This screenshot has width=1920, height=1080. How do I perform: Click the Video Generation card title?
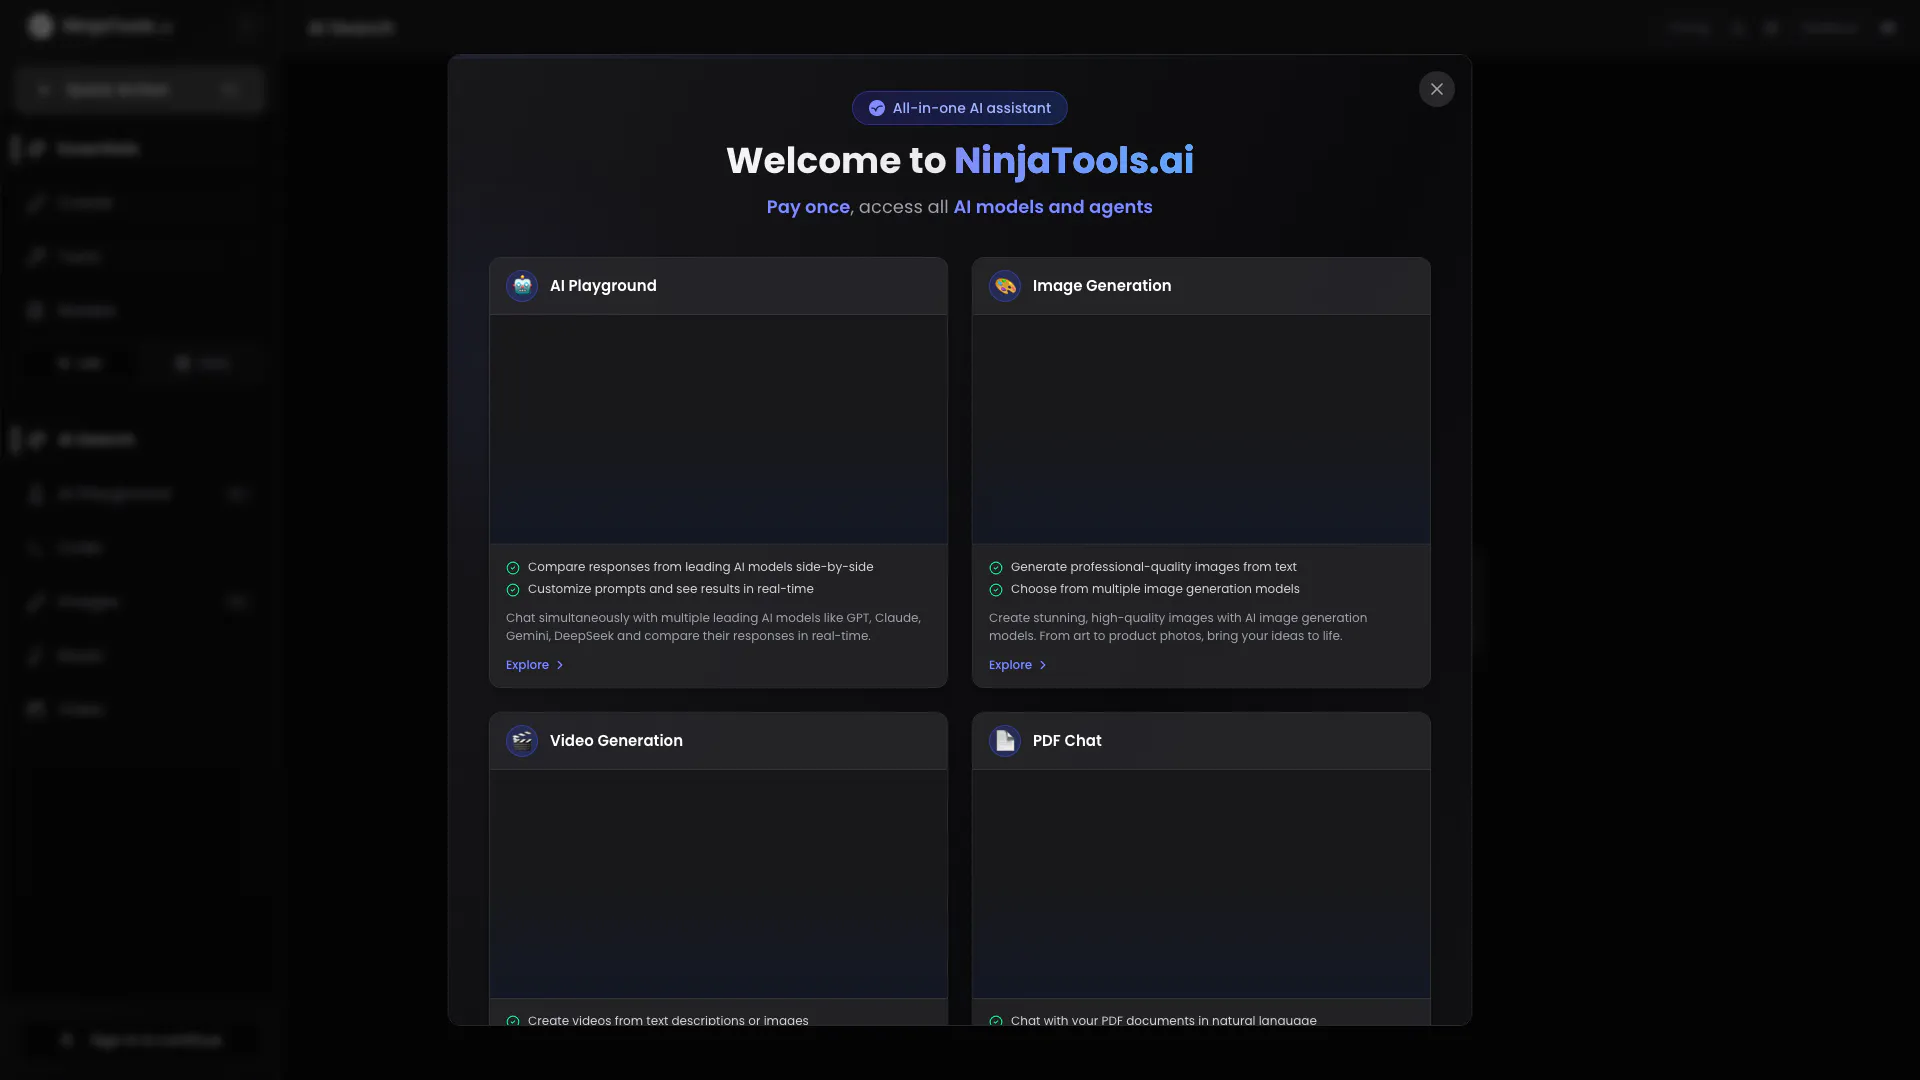616,741
